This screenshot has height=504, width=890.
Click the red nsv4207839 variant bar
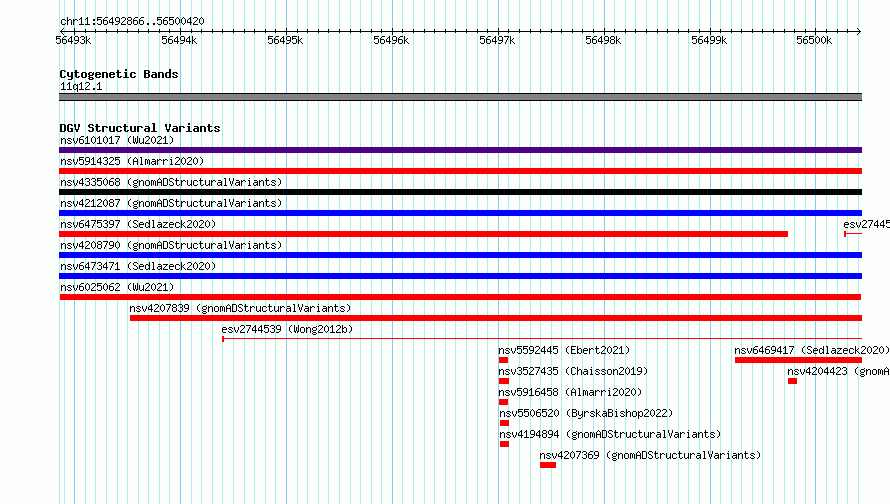tap(496, 318)
